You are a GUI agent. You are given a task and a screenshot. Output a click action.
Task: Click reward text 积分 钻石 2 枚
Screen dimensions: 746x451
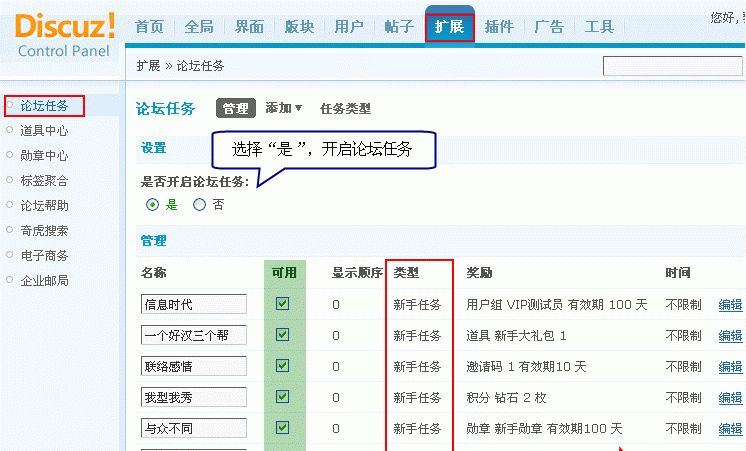click(506, 397)
